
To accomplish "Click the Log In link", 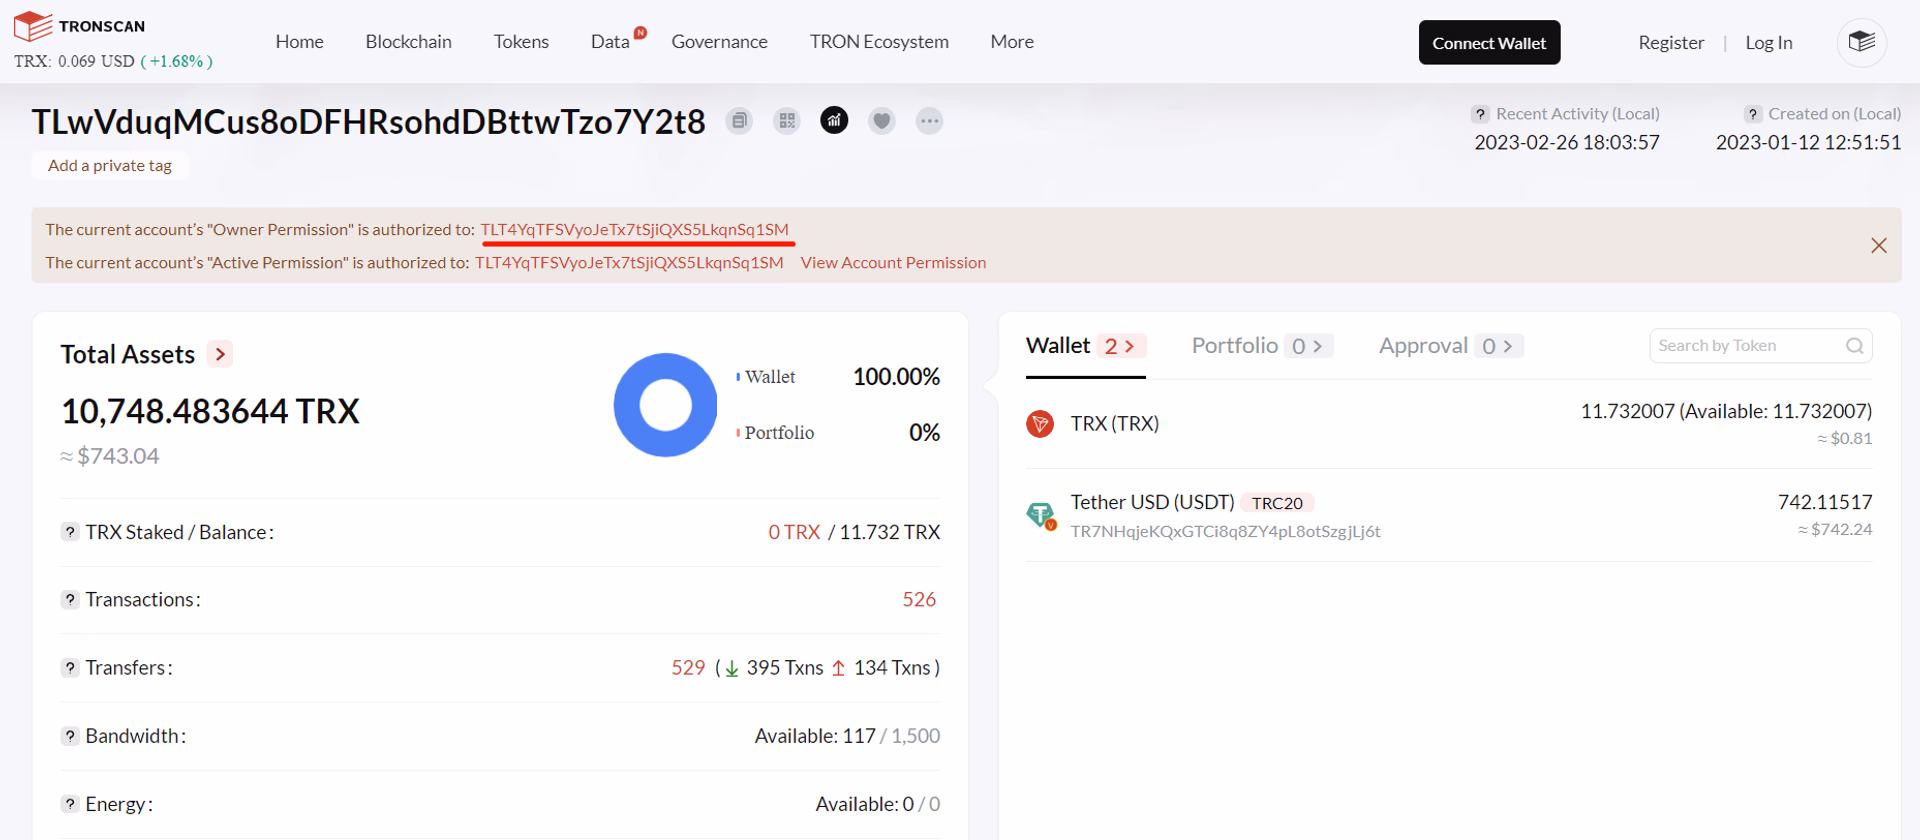I will click(1769, 43).
